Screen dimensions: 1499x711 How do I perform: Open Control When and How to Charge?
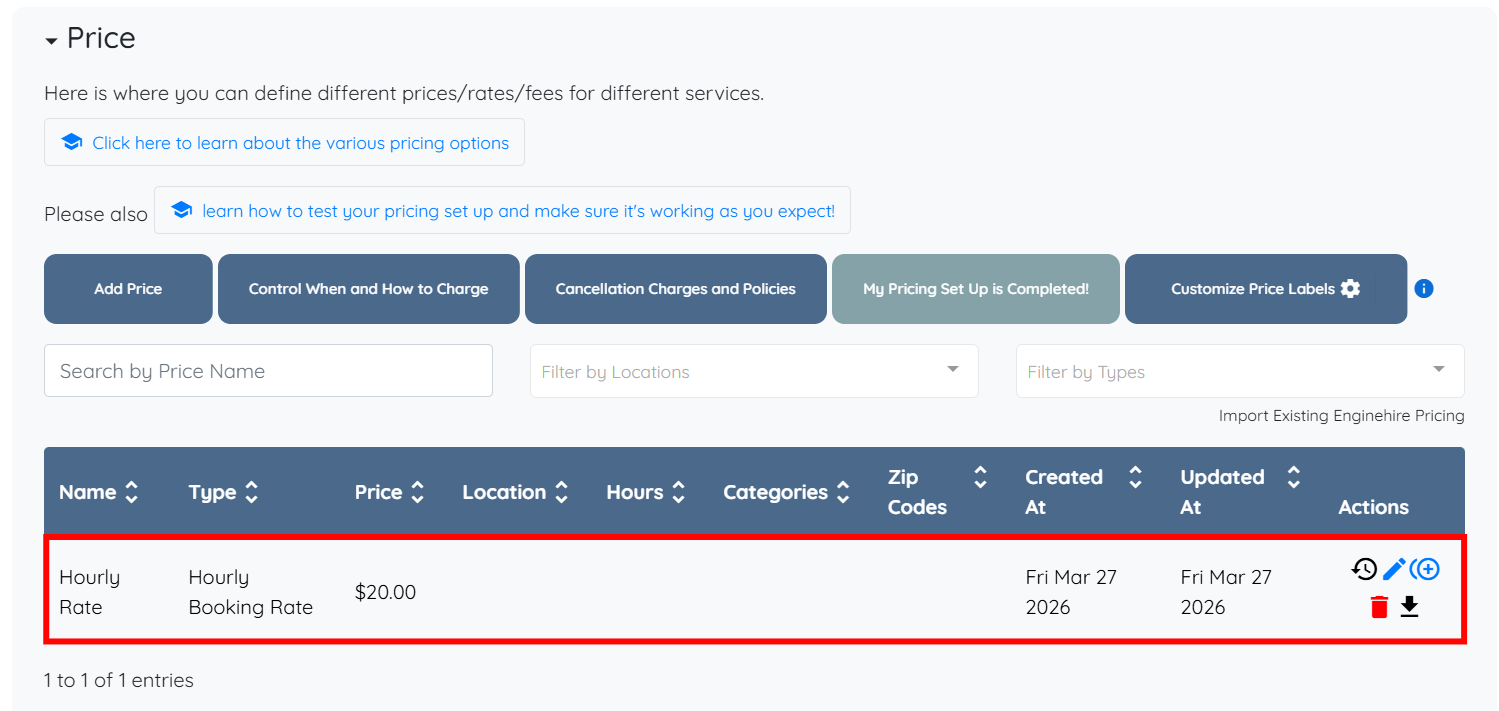(368, 289)
